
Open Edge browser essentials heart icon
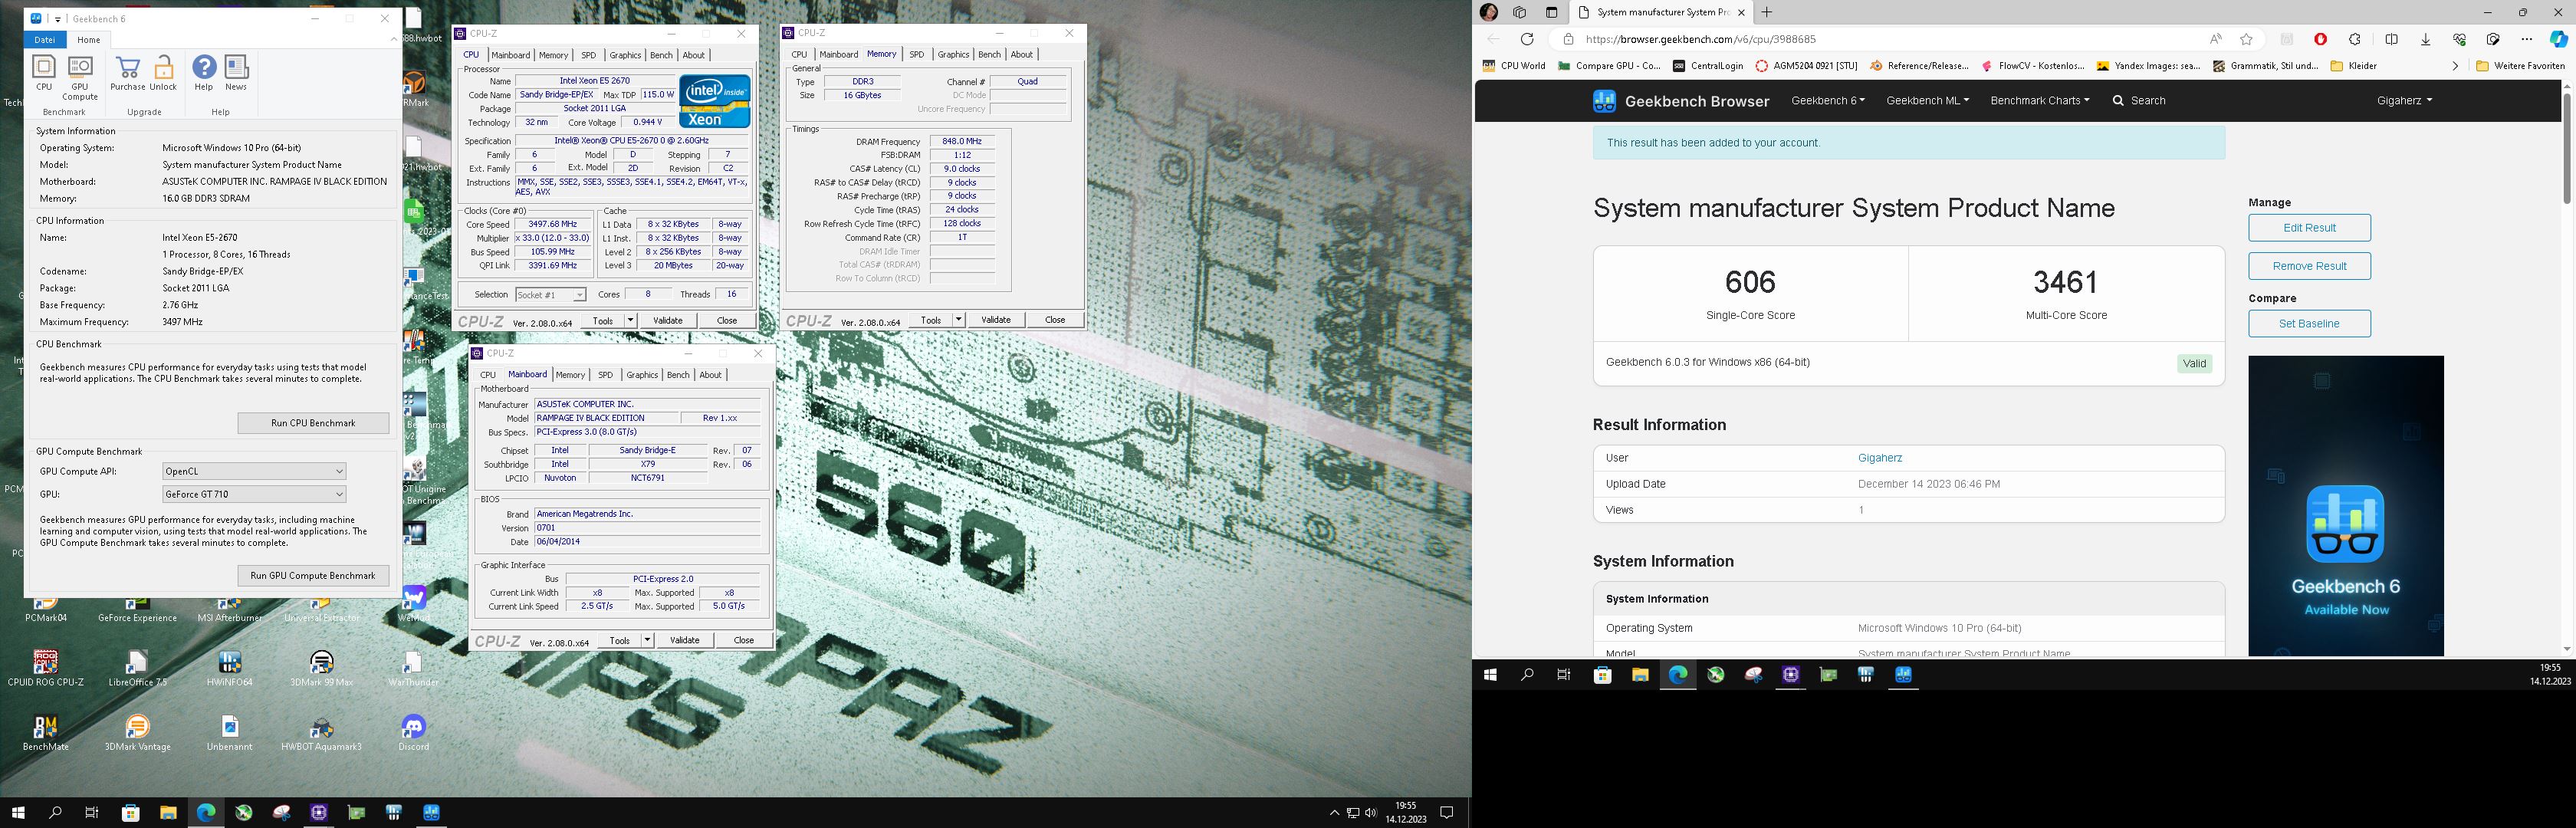coord(2459,39)
